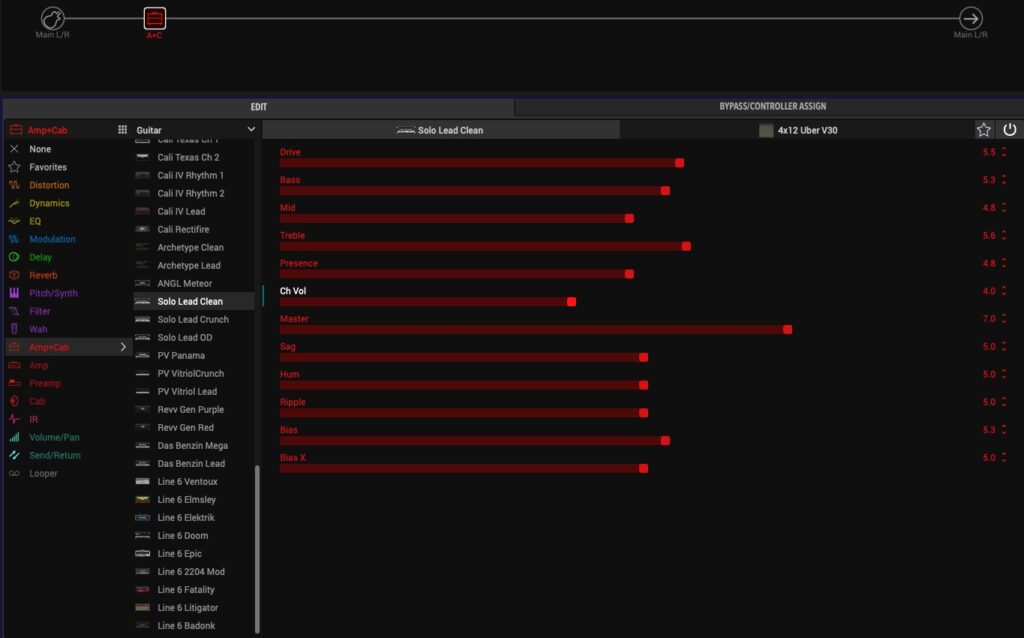The width and height of the screenshot is (1024, 638).
Task: Choose the Line 6 Litigator amp model
Action: point(187,607)
